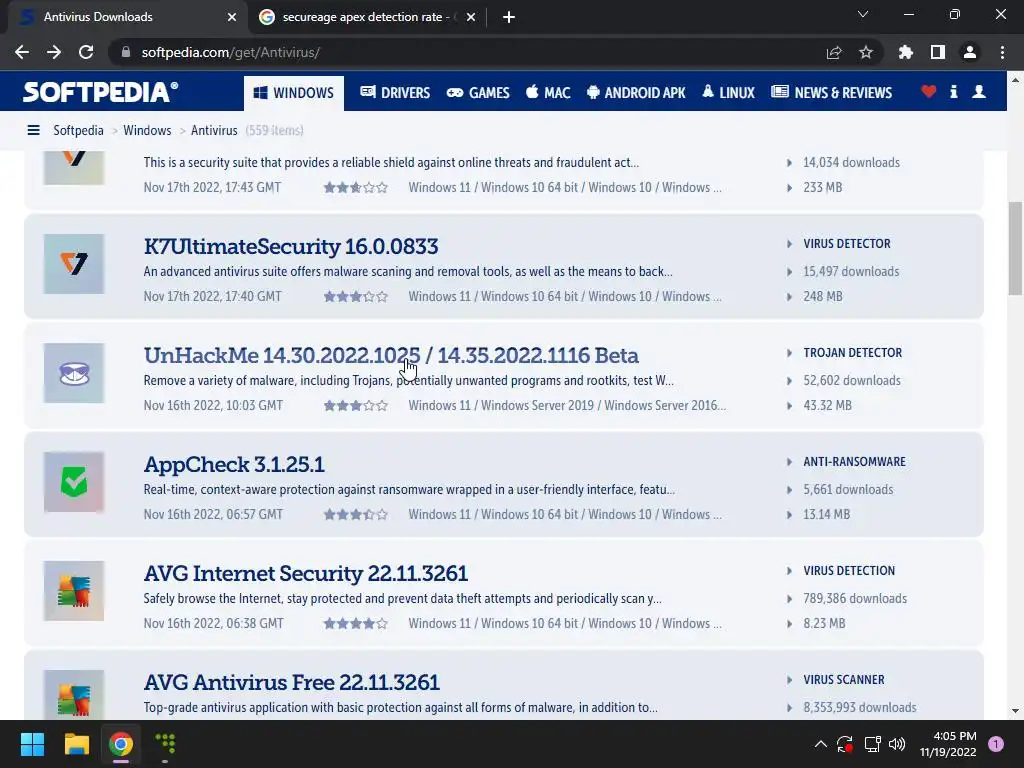The height and width of the screenshot is (768, 1024).
Task: Click the Chrome icon in the taskbar
Action: (x=121, y=744)
